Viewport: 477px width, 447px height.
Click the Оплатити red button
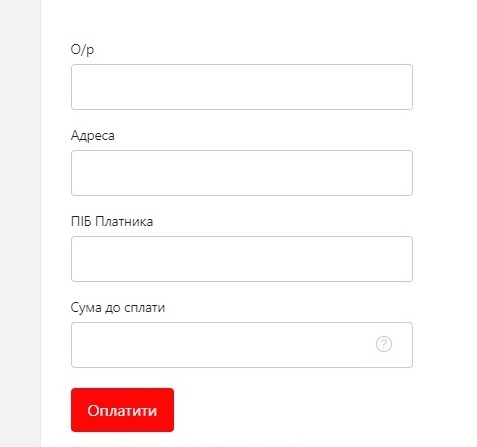point(122,410)
